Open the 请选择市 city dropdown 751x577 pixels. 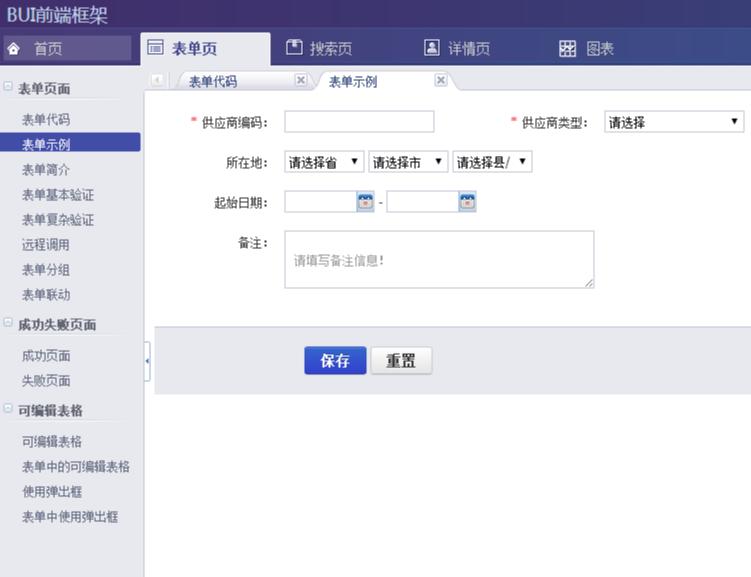(408, 162)
